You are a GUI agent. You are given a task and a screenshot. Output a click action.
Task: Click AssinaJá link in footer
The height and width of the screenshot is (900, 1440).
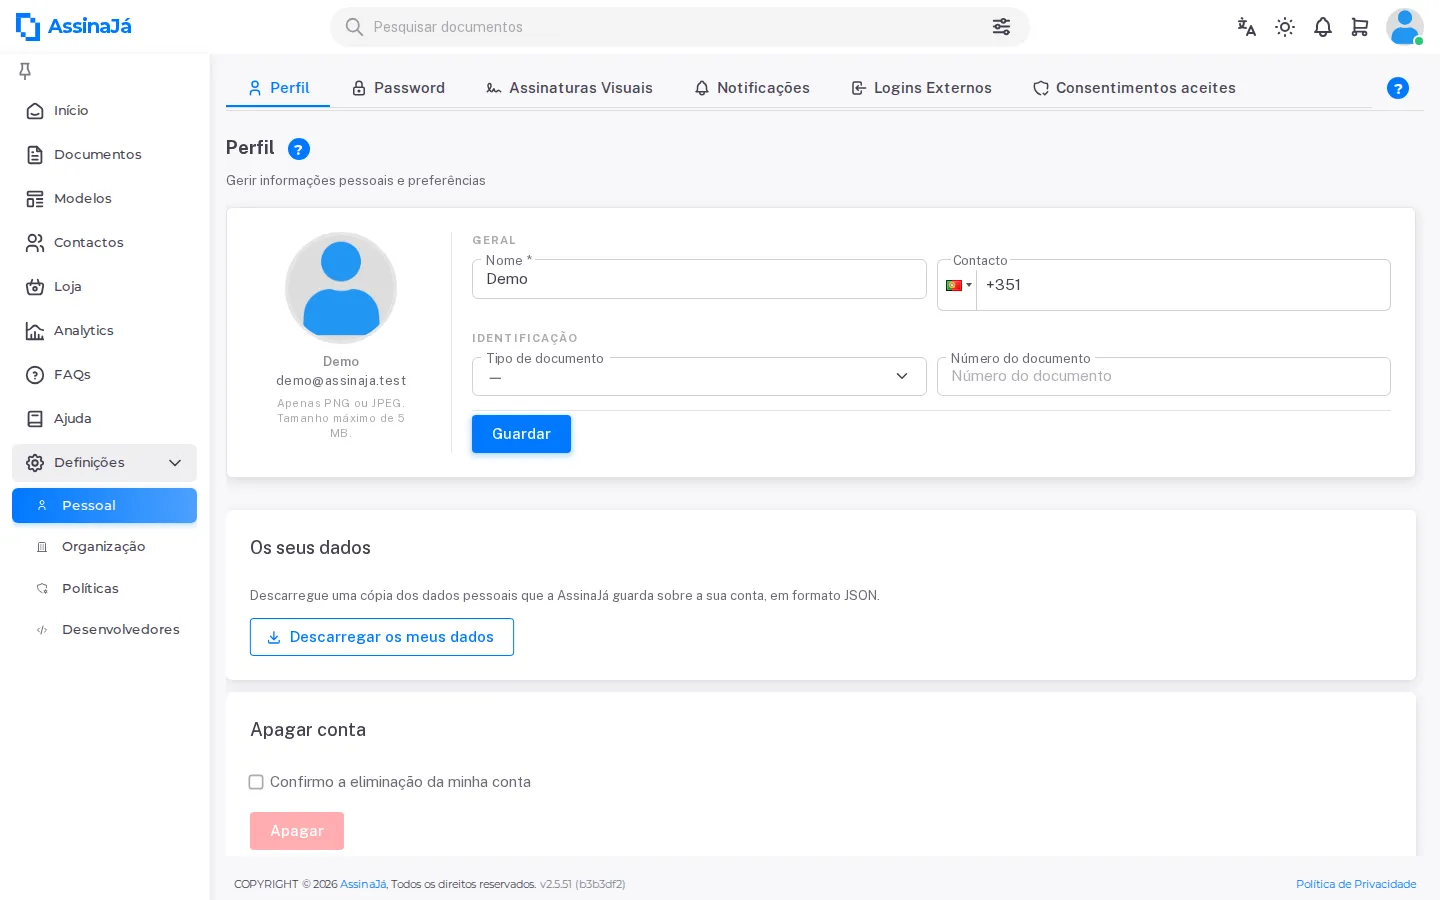[363, 884]
